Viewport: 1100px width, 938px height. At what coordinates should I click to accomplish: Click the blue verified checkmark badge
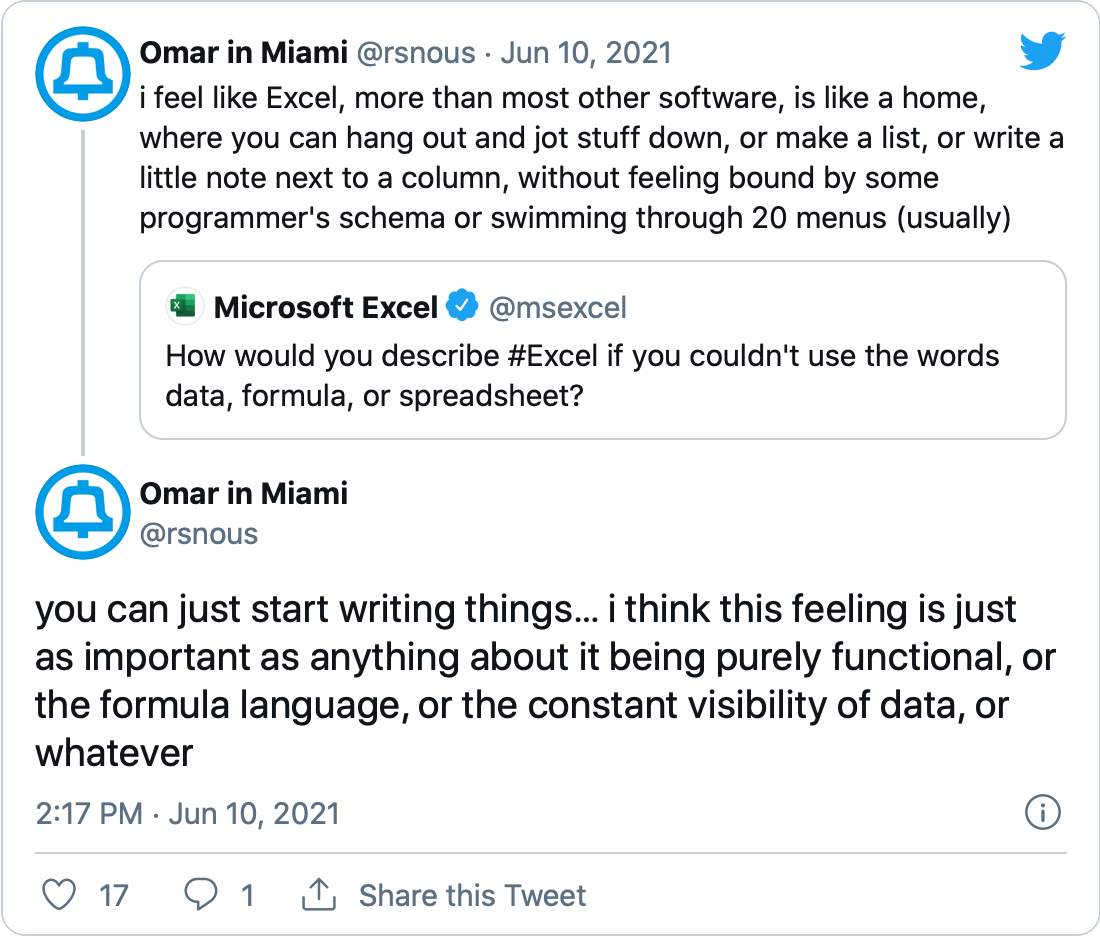click(462, 306)
